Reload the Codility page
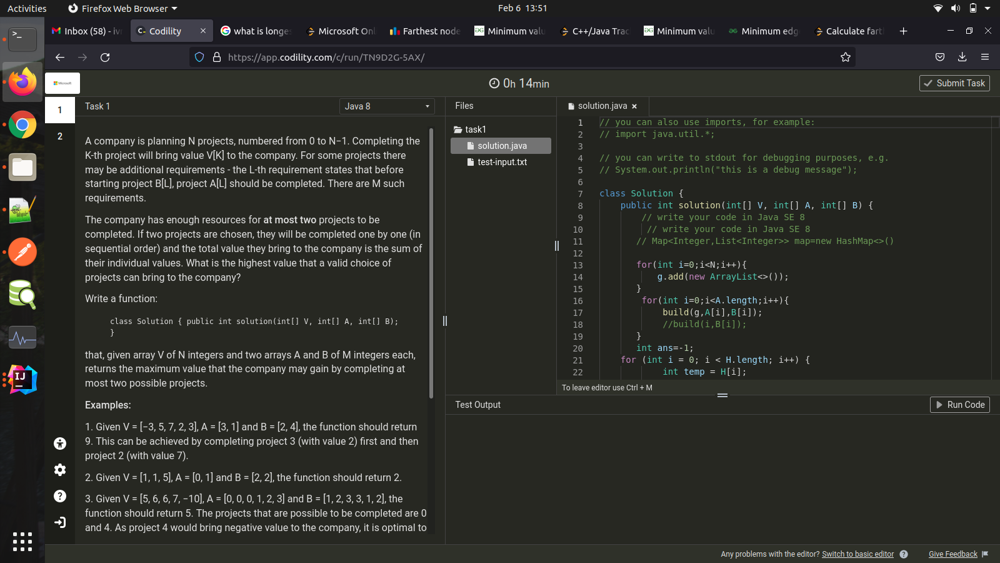This screenshot has width=1000, height=563. click(105, 57)
